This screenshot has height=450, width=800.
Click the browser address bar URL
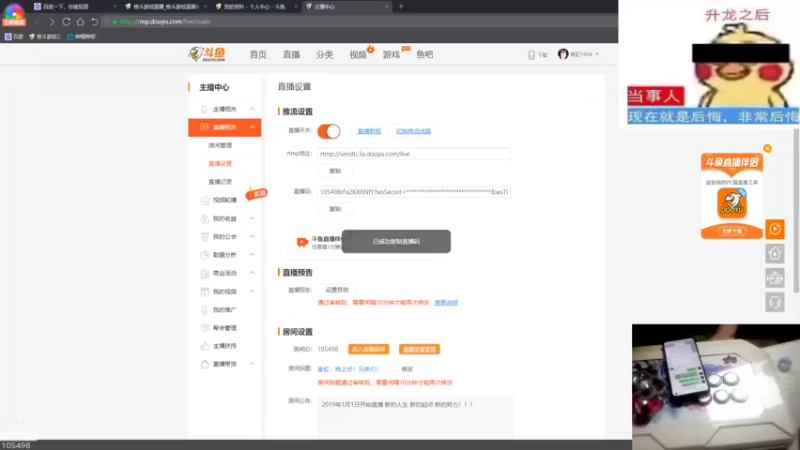pos(164,22)
